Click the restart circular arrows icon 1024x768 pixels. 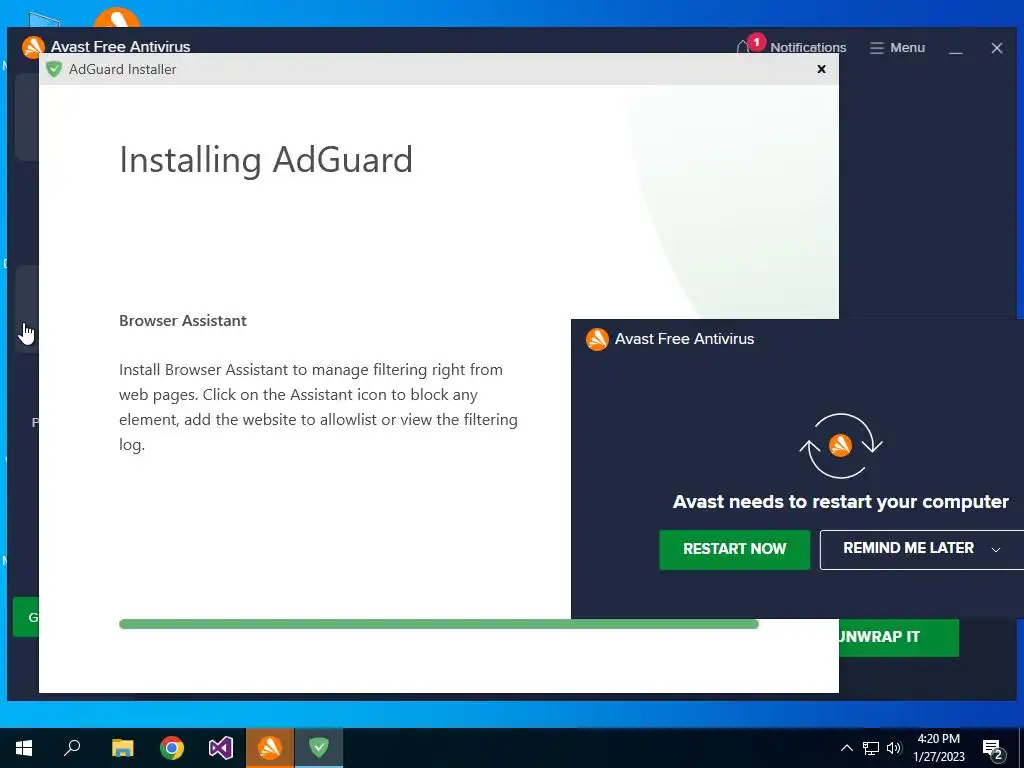840,446
